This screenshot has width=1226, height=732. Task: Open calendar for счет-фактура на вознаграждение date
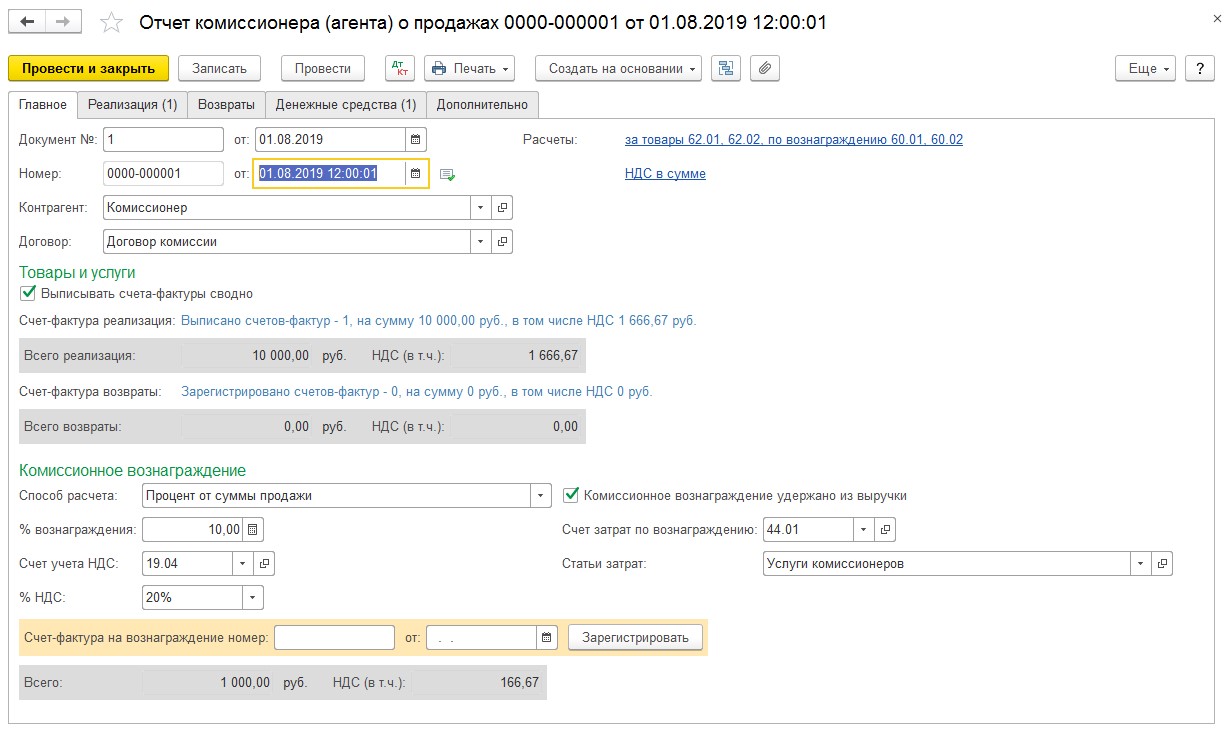546,638
